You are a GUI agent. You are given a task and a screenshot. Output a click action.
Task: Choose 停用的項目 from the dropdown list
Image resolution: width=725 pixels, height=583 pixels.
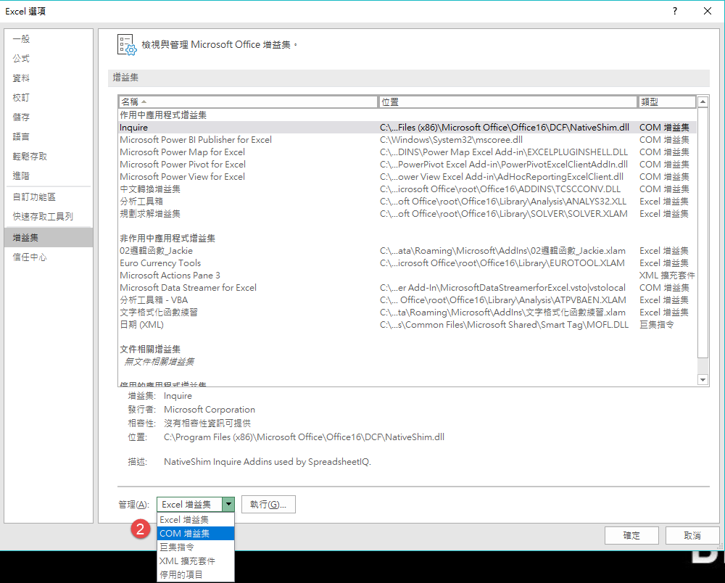[196, 575]
